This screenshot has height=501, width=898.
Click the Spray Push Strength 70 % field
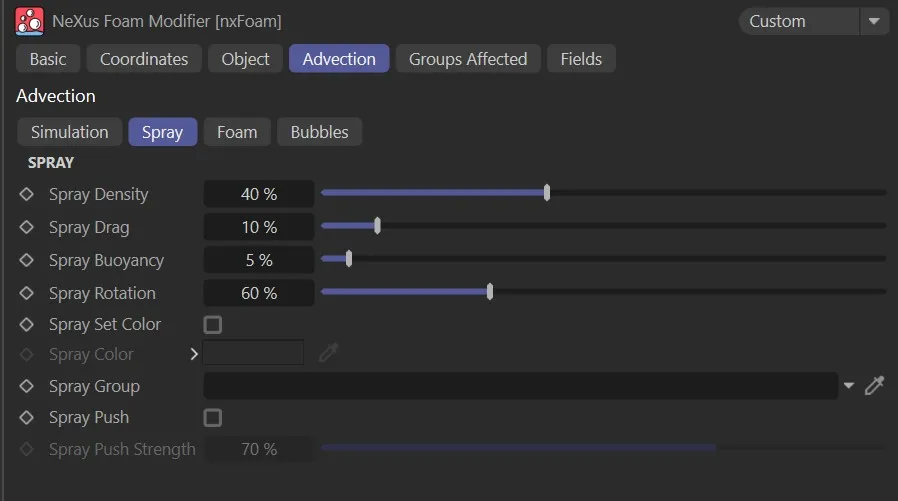click(259, 449)
